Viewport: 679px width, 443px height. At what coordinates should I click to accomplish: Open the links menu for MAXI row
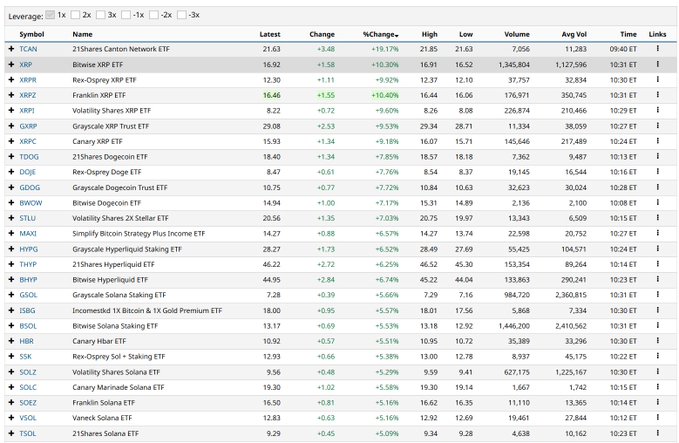(x=657, y=233)
